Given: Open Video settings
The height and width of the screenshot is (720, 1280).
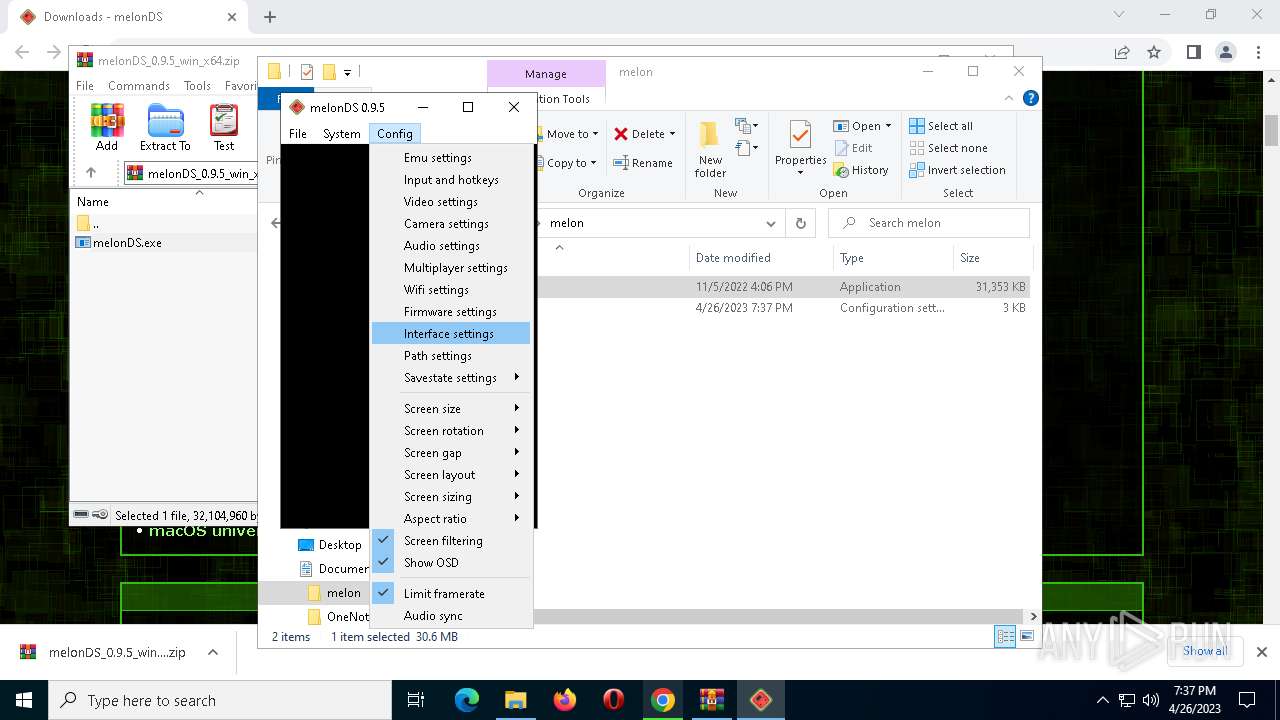Looking at the screenshot, I should pos(451,202).
